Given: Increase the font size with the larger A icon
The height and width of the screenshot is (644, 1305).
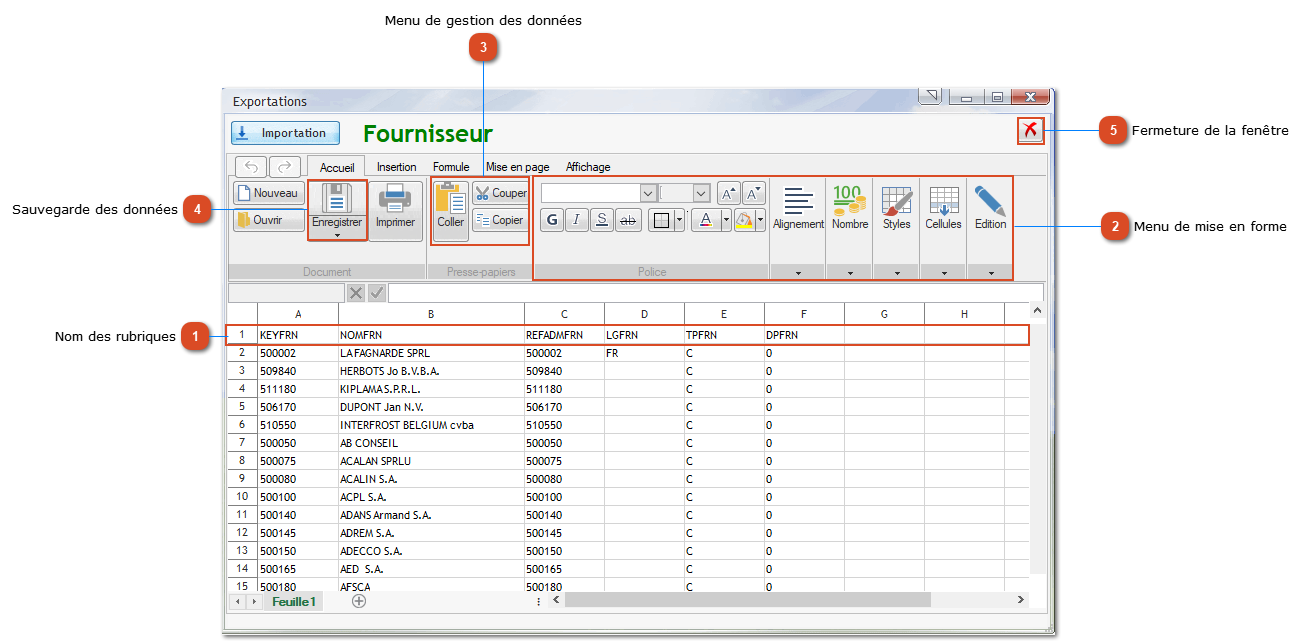Looking at the screenshot, I should [729, 193].
